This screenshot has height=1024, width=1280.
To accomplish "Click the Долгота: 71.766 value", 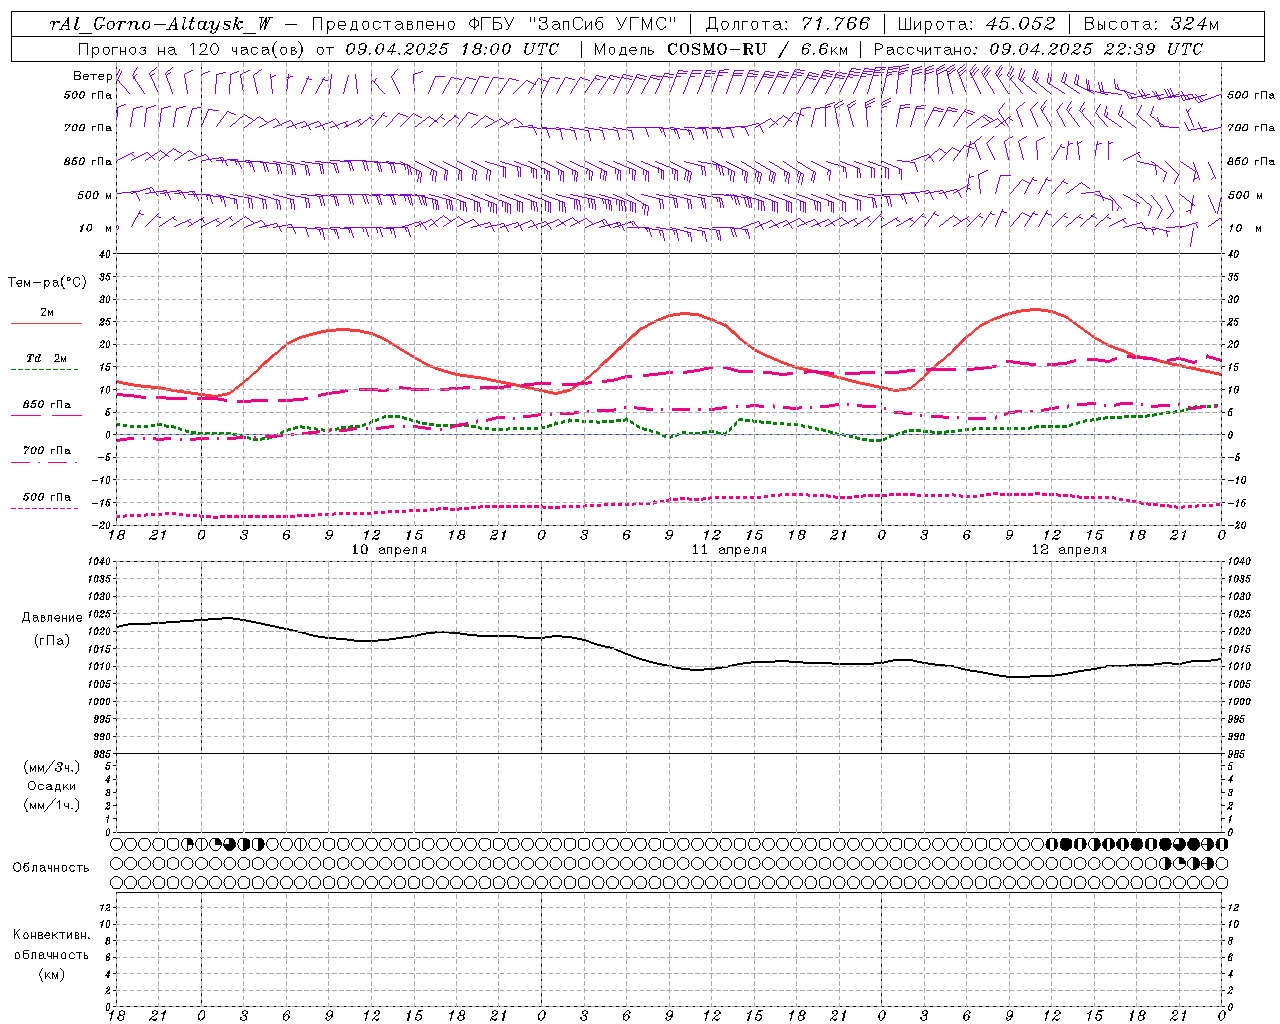I will (788, 24).
